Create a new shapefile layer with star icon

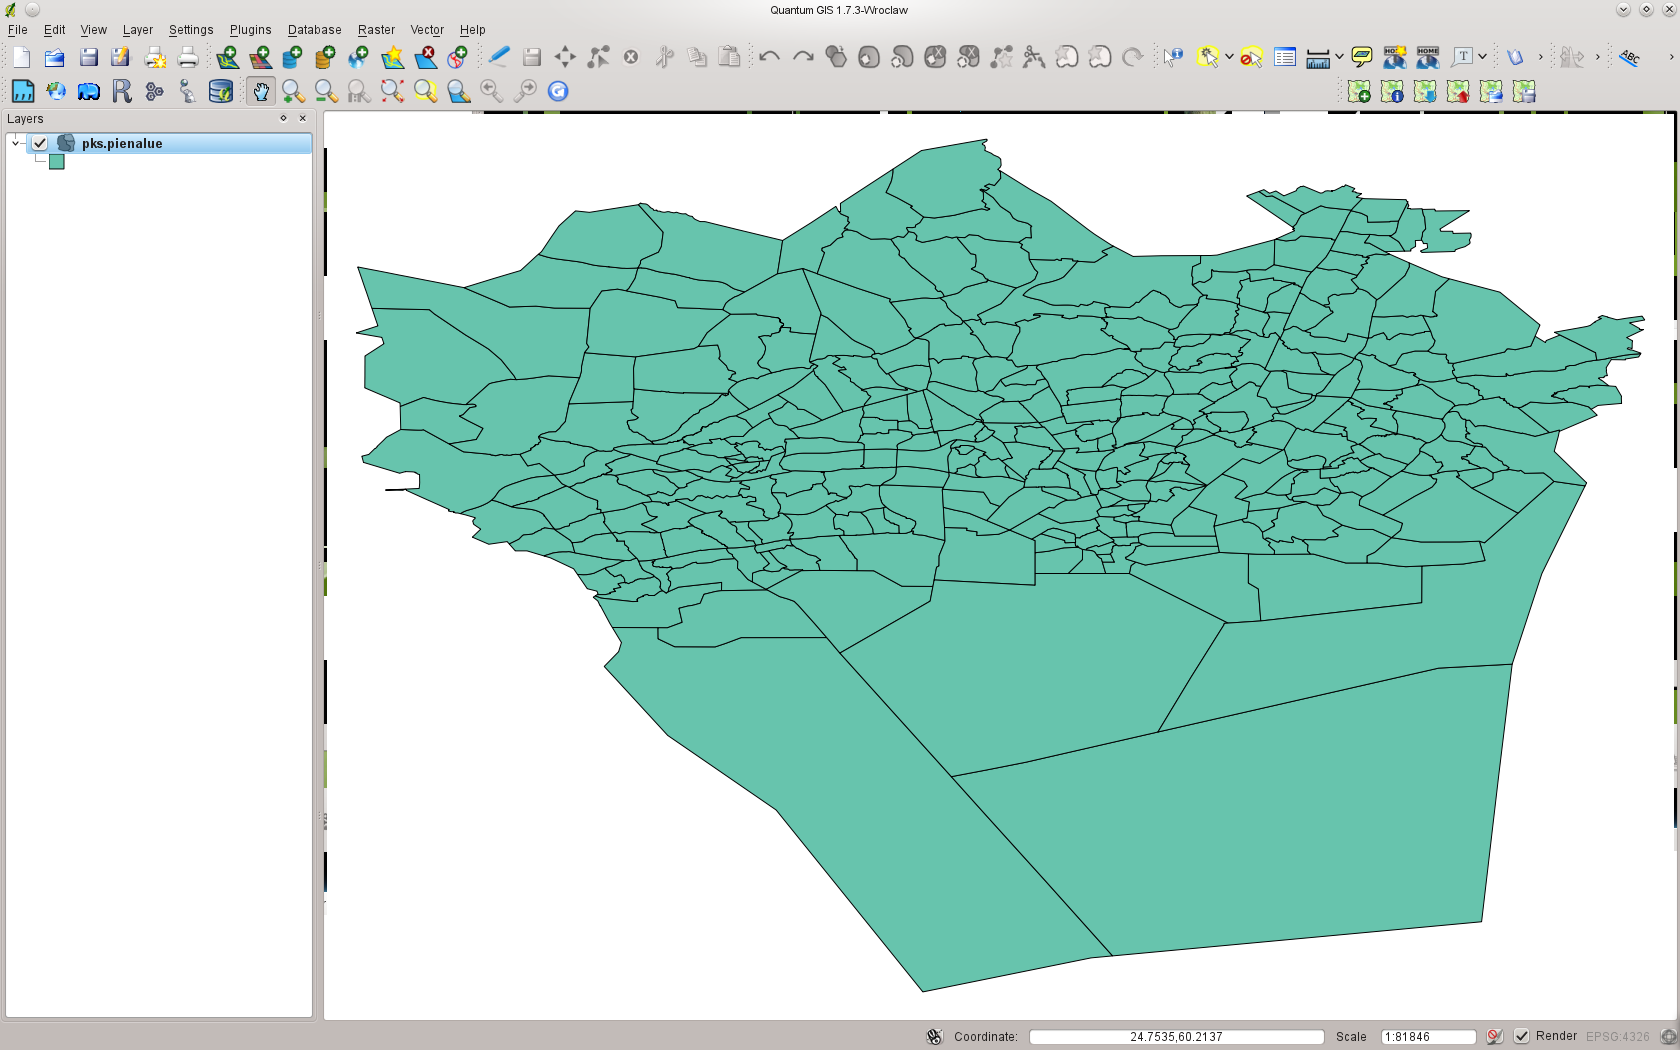(392, 57)
